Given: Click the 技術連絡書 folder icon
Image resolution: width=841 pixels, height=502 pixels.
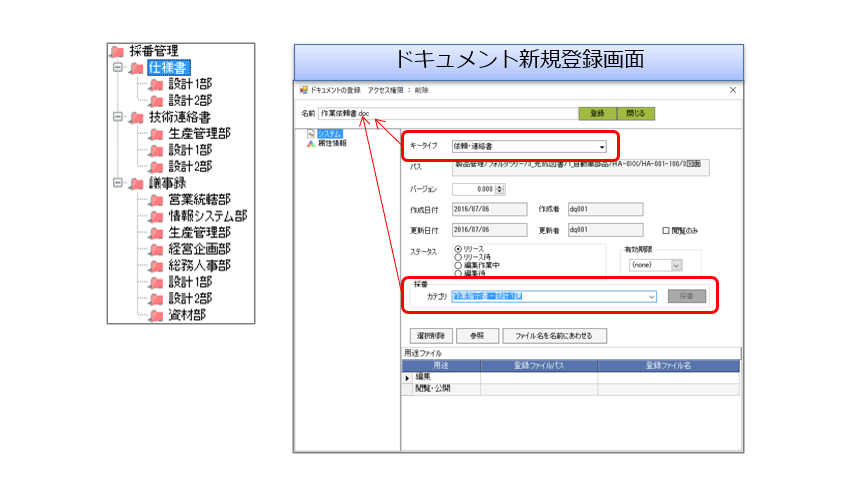Looking at the screenshot, I should (x=137, y=117).
